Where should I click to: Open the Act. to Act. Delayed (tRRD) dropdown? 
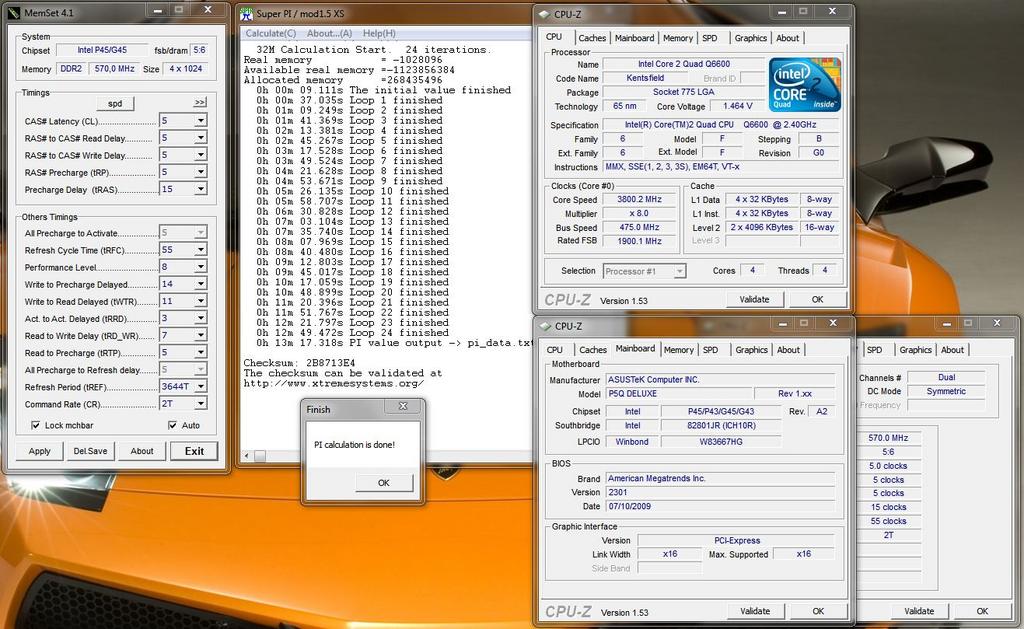click(200, 318)
